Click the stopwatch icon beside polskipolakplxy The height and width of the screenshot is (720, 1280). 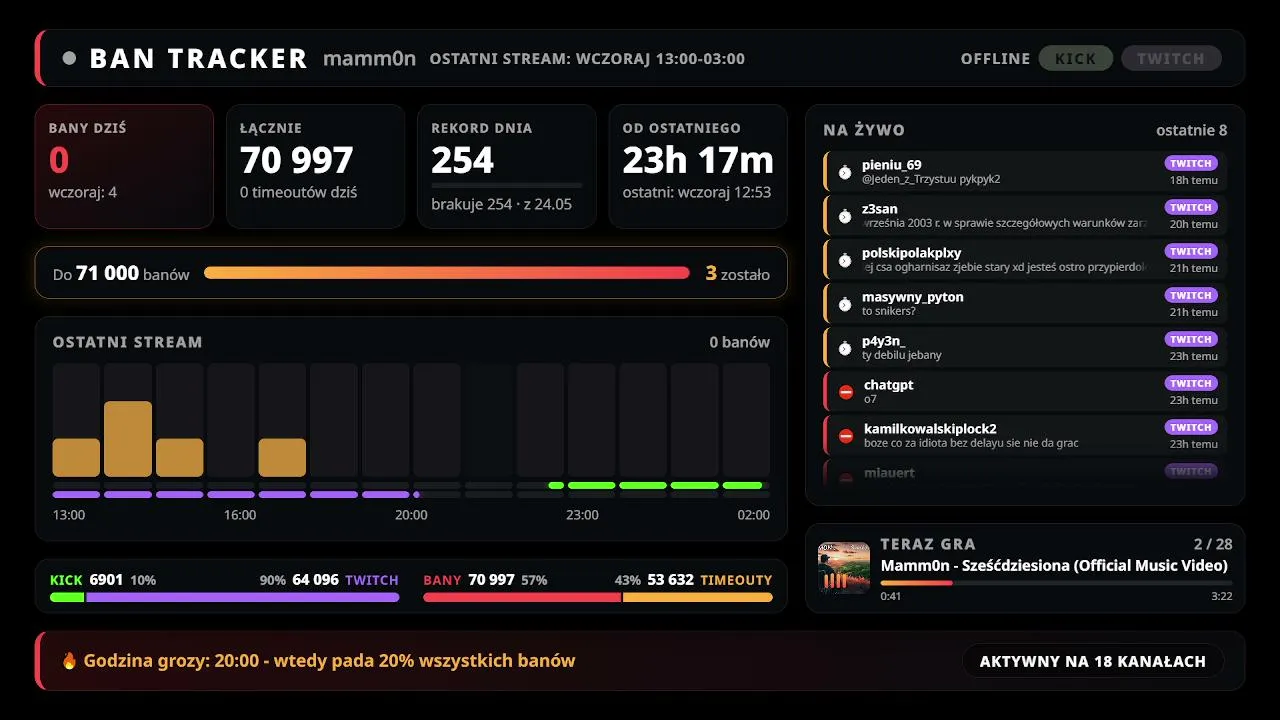click(845, 260)
